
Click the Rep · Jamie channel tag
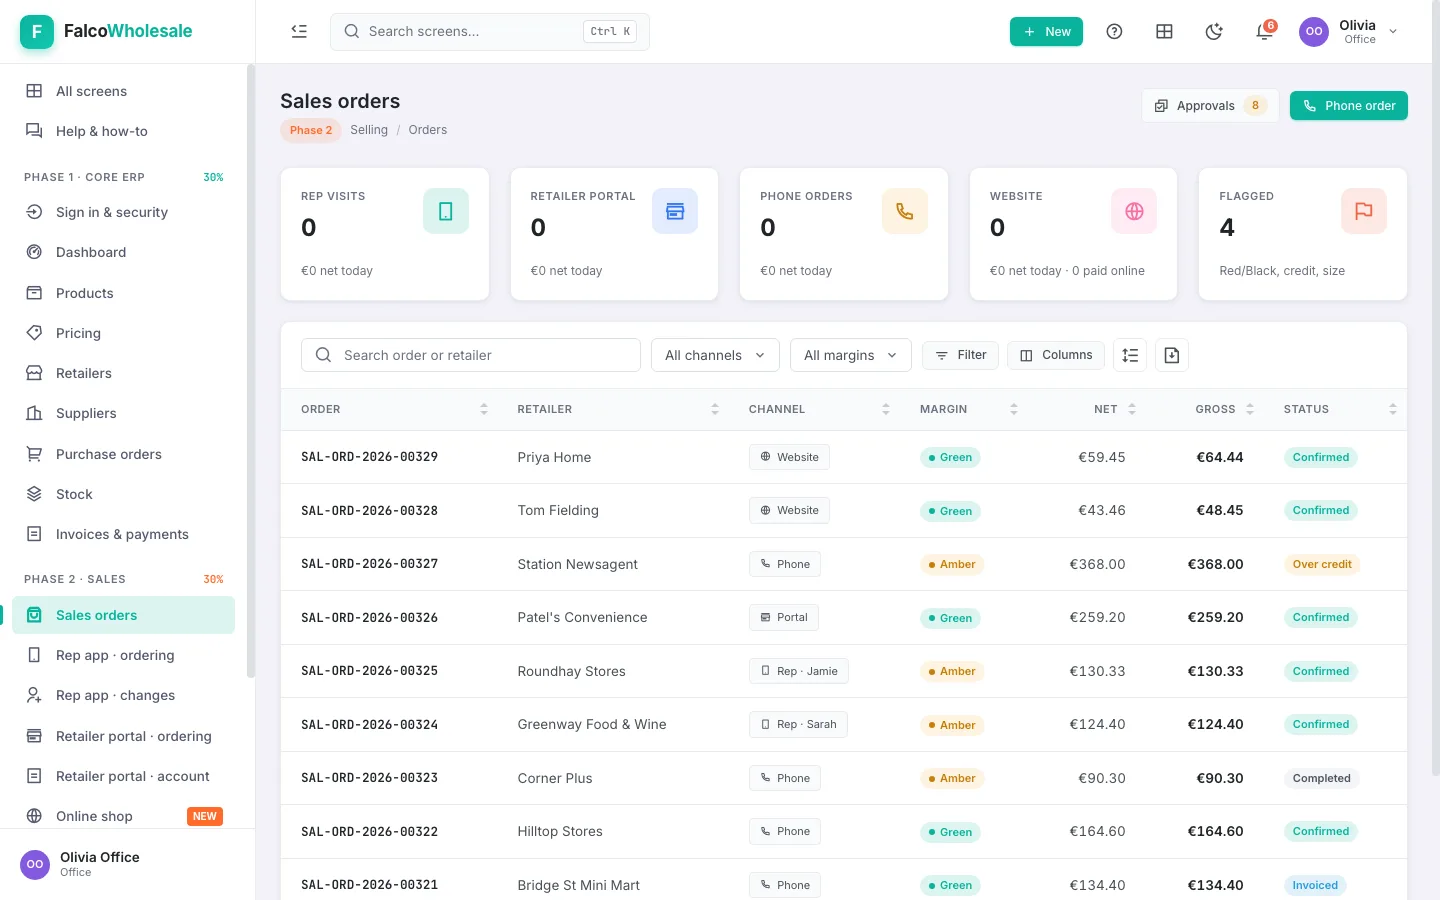coord(799,671)
